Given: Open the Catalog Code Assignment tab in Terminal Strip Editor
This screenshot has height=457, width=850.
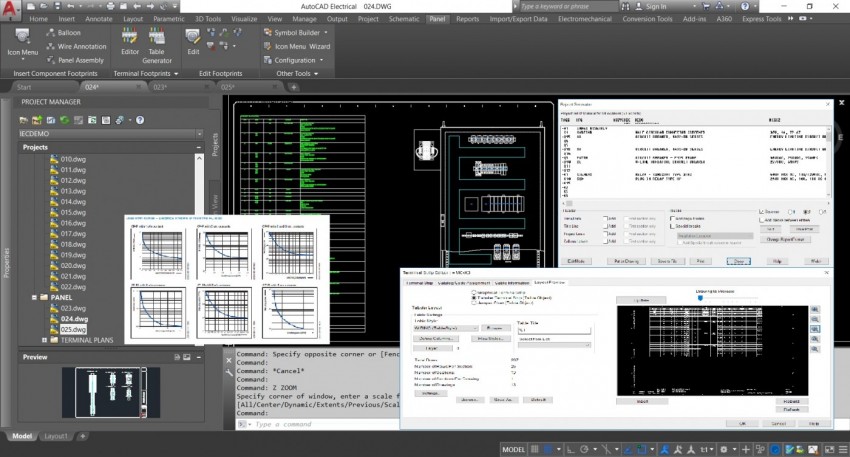Looking at the screenshot, I should [x=463, y=282].
